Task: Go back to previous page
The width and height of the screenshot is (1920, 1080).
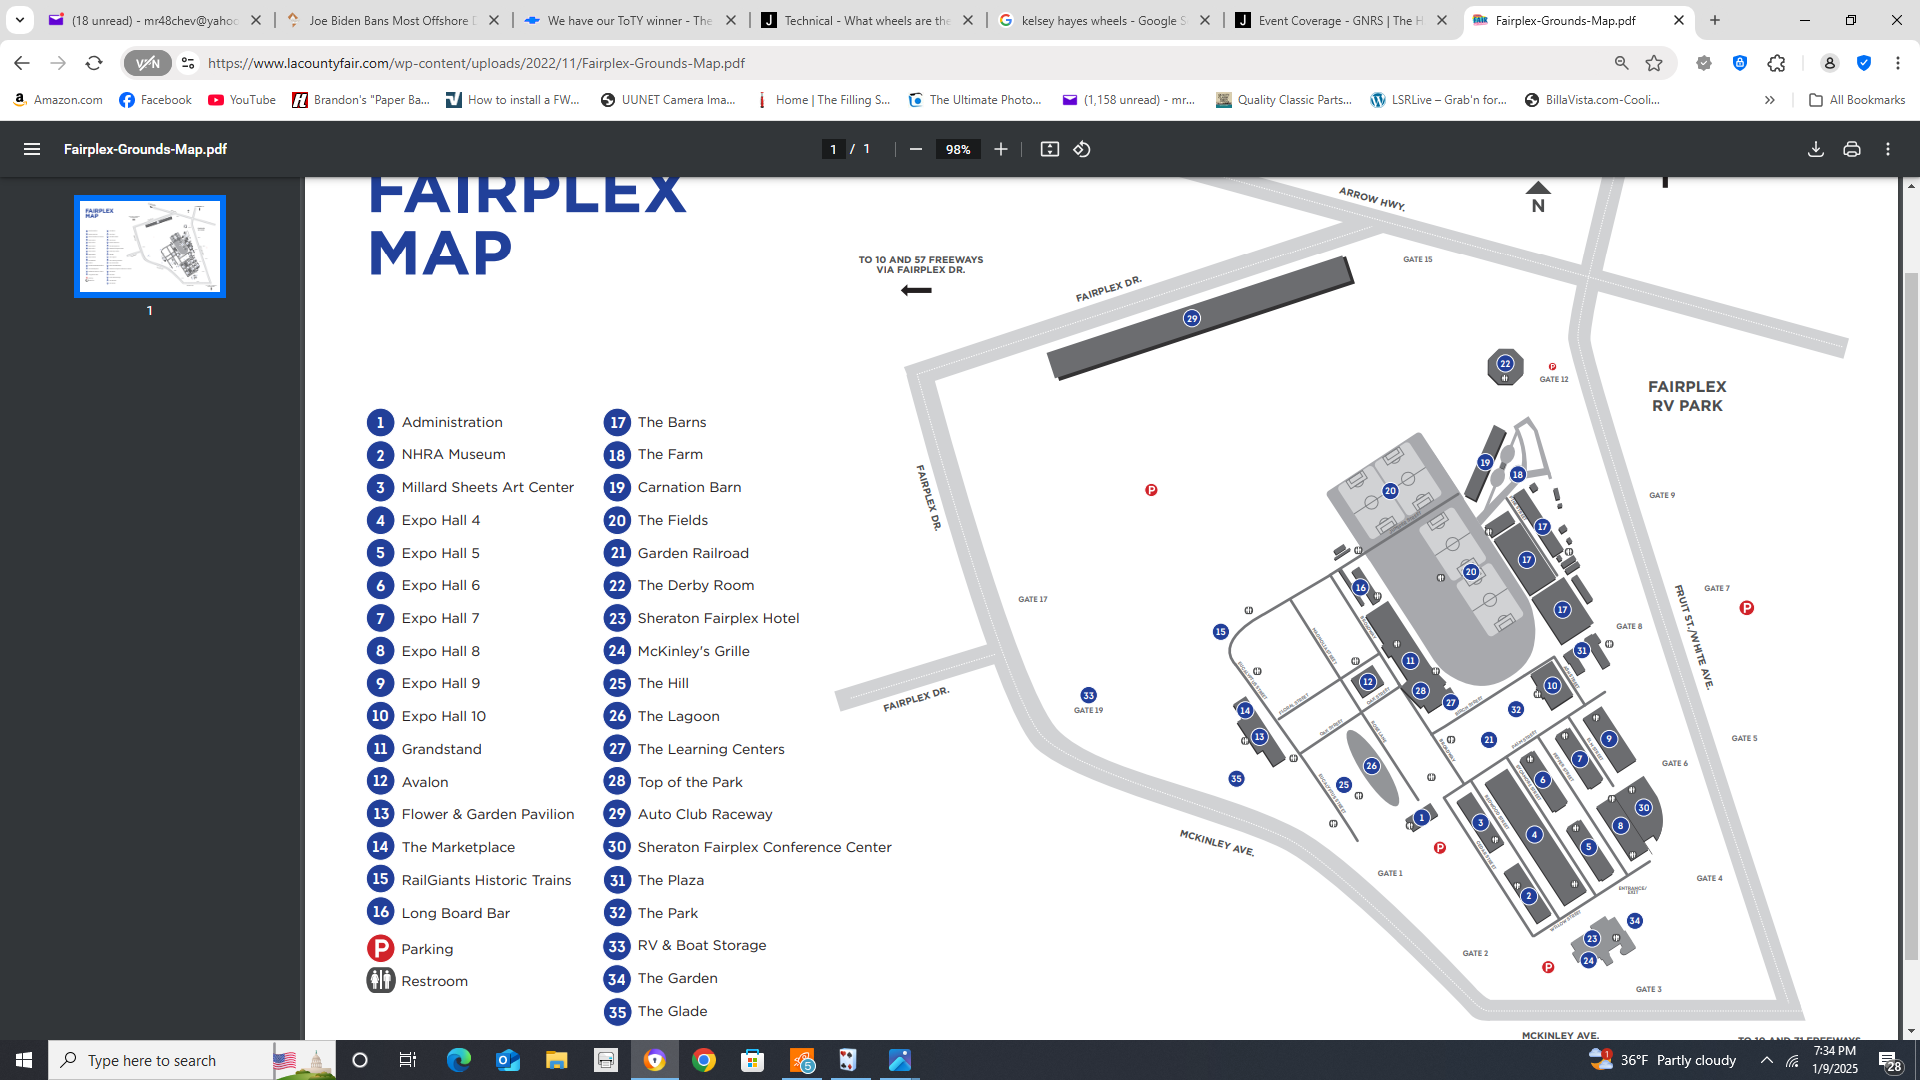Action: [22, 63]
